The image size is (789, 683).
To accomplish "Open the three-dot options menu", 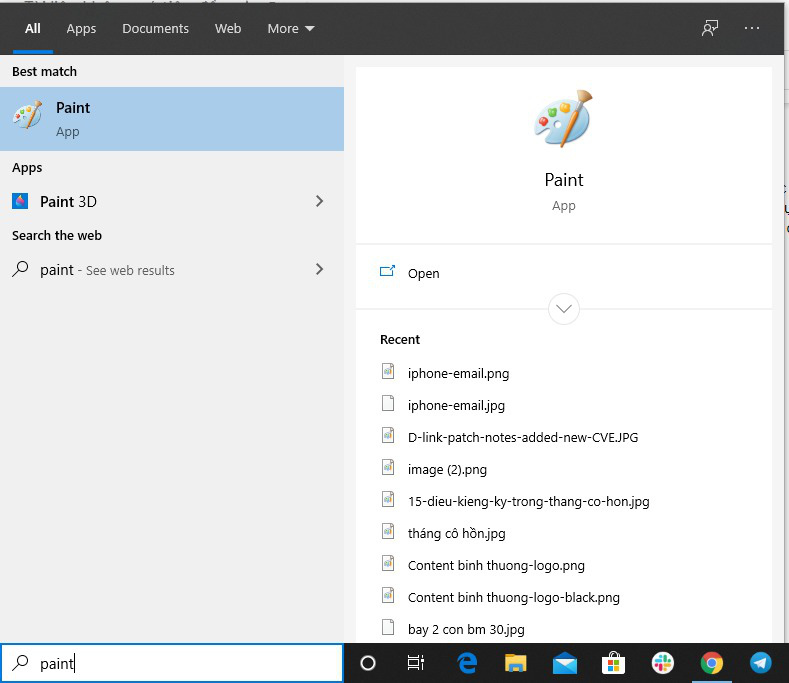I will click(753, 28).
